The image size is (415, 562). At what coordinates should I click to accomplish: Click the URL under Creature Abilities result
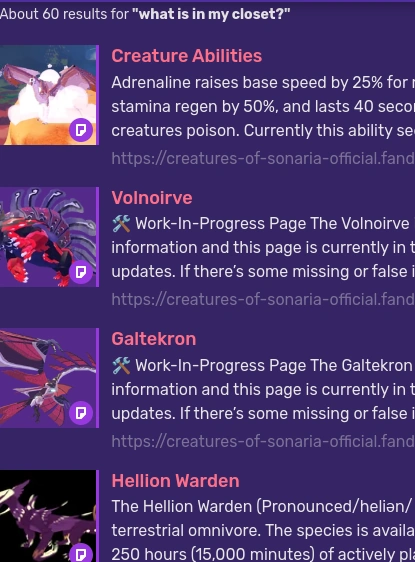[263, 158]
